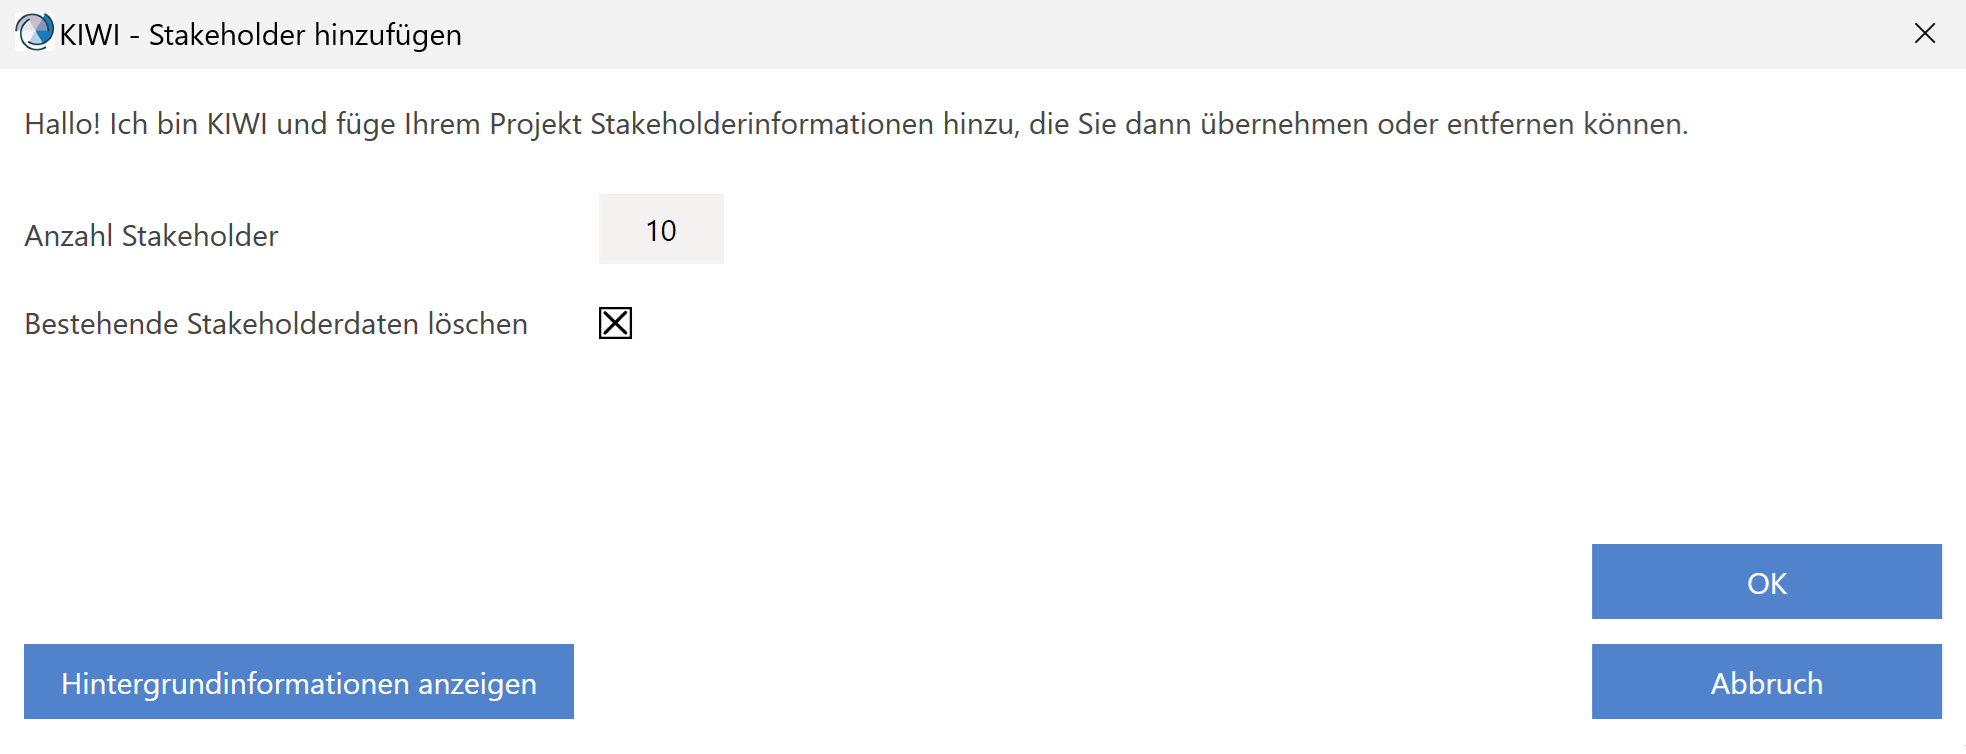1966x754 pixels.
Task: Cancel using the Abbruch button
Action: click(x=1766, y=682)
